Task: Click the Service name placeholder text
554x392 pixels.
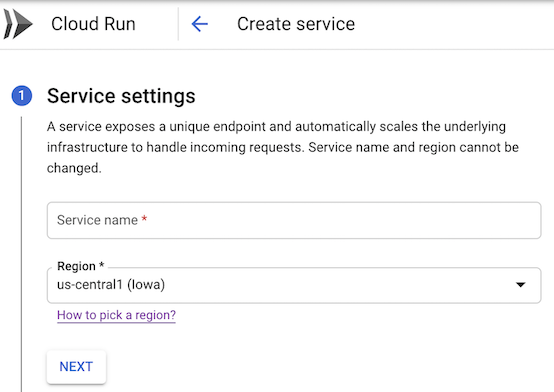Action: tap(98, 220)
